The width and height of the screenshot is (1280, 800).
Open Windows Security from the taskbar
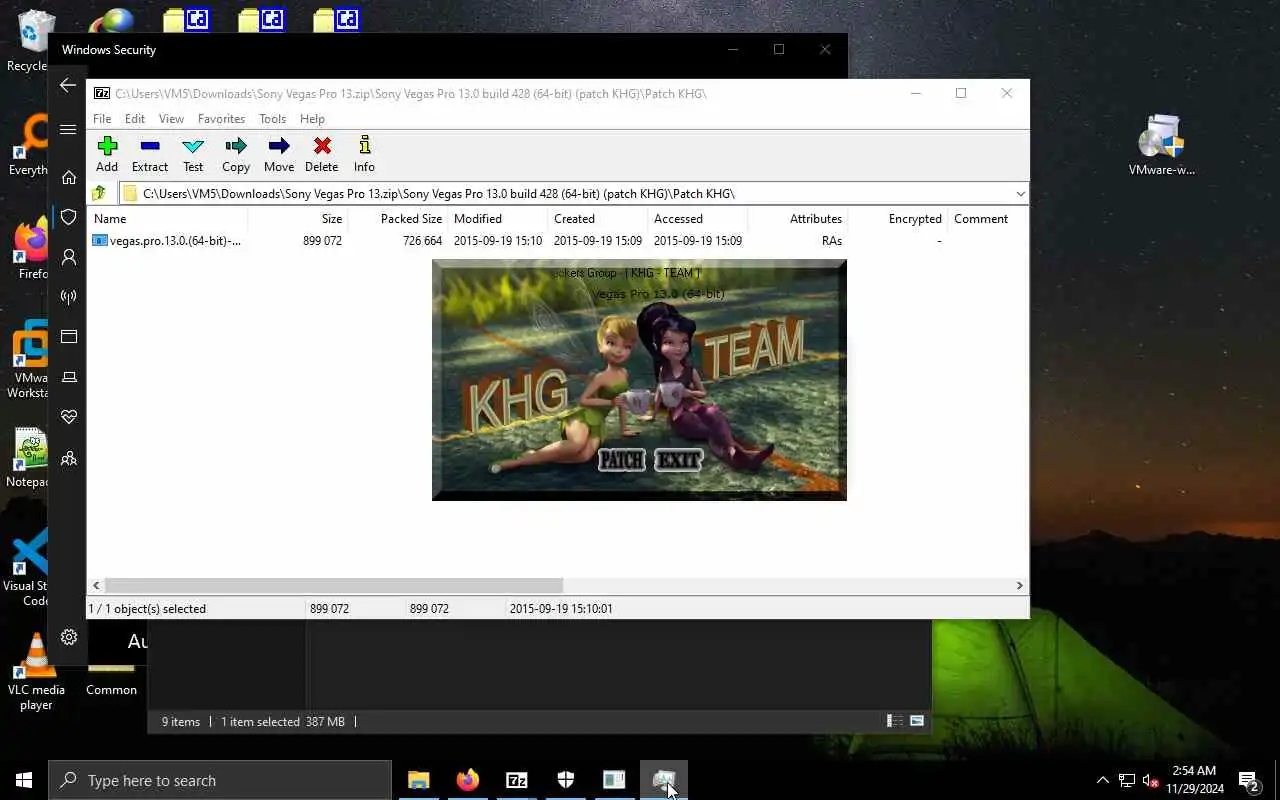565,780
